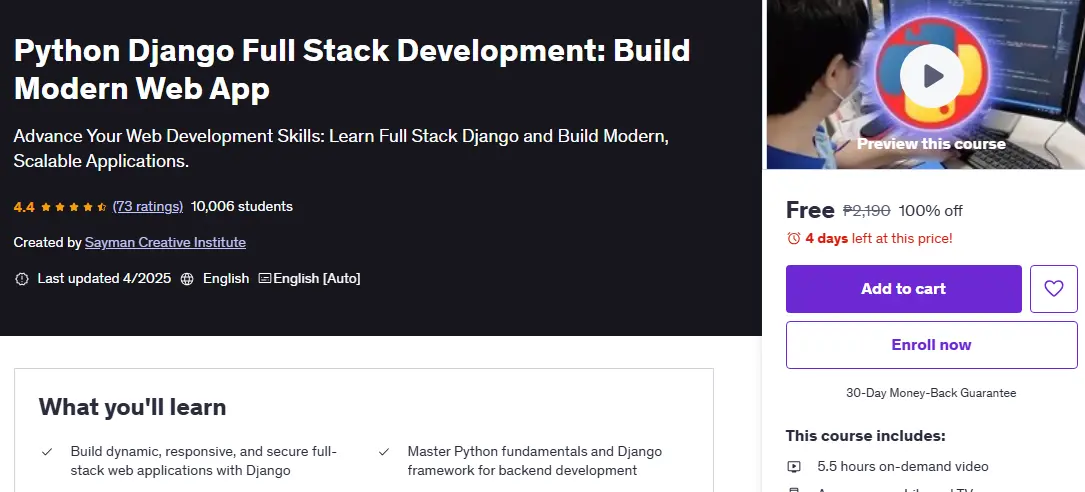Image resolution: width=1085 pixels, height=492 pixels.
Task: Click the Add to cart button
Action: coord(903,289)
